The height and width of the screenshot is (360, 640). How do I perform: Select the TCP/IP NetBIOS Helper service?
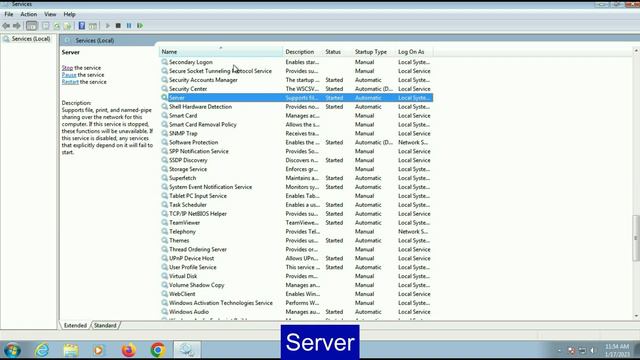point(296,214)
